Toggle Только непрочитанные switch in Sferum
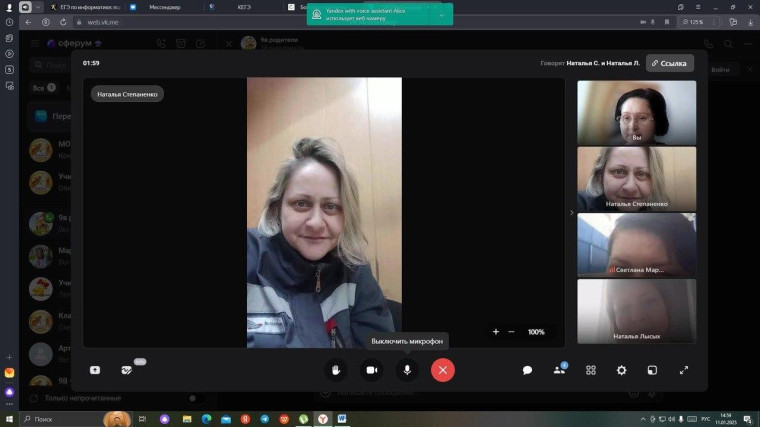This screenshot has height=427, width=760. click(x=195, y=398)
